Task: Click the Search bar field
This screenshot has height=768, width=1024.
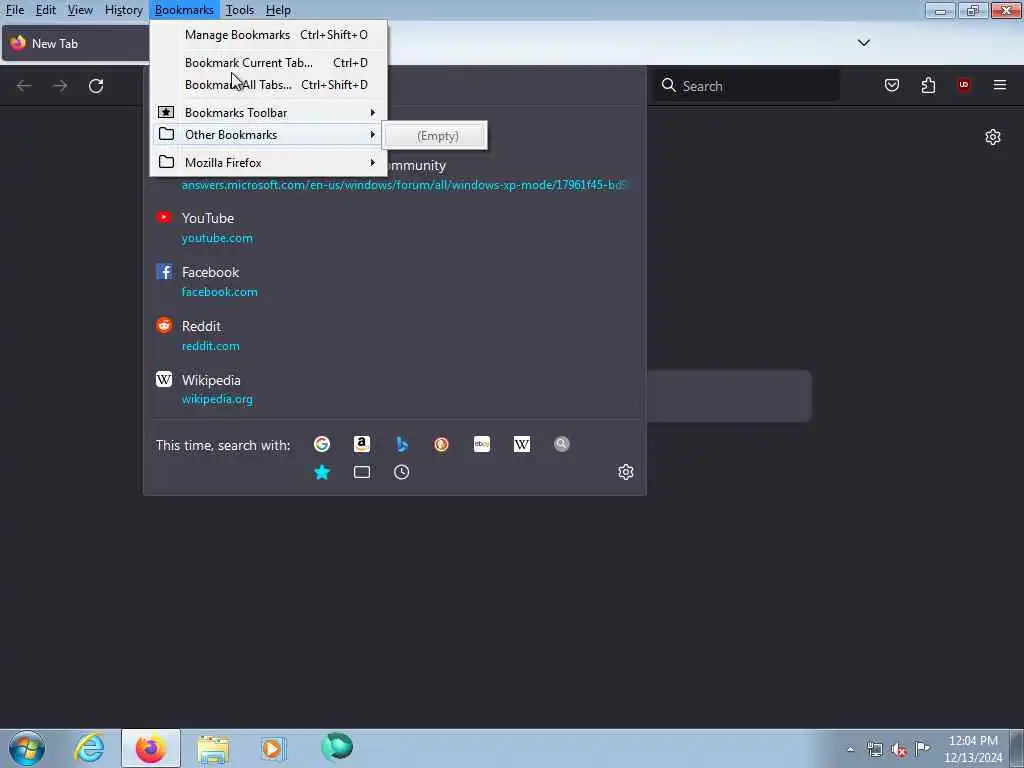Action: point(746,86)
